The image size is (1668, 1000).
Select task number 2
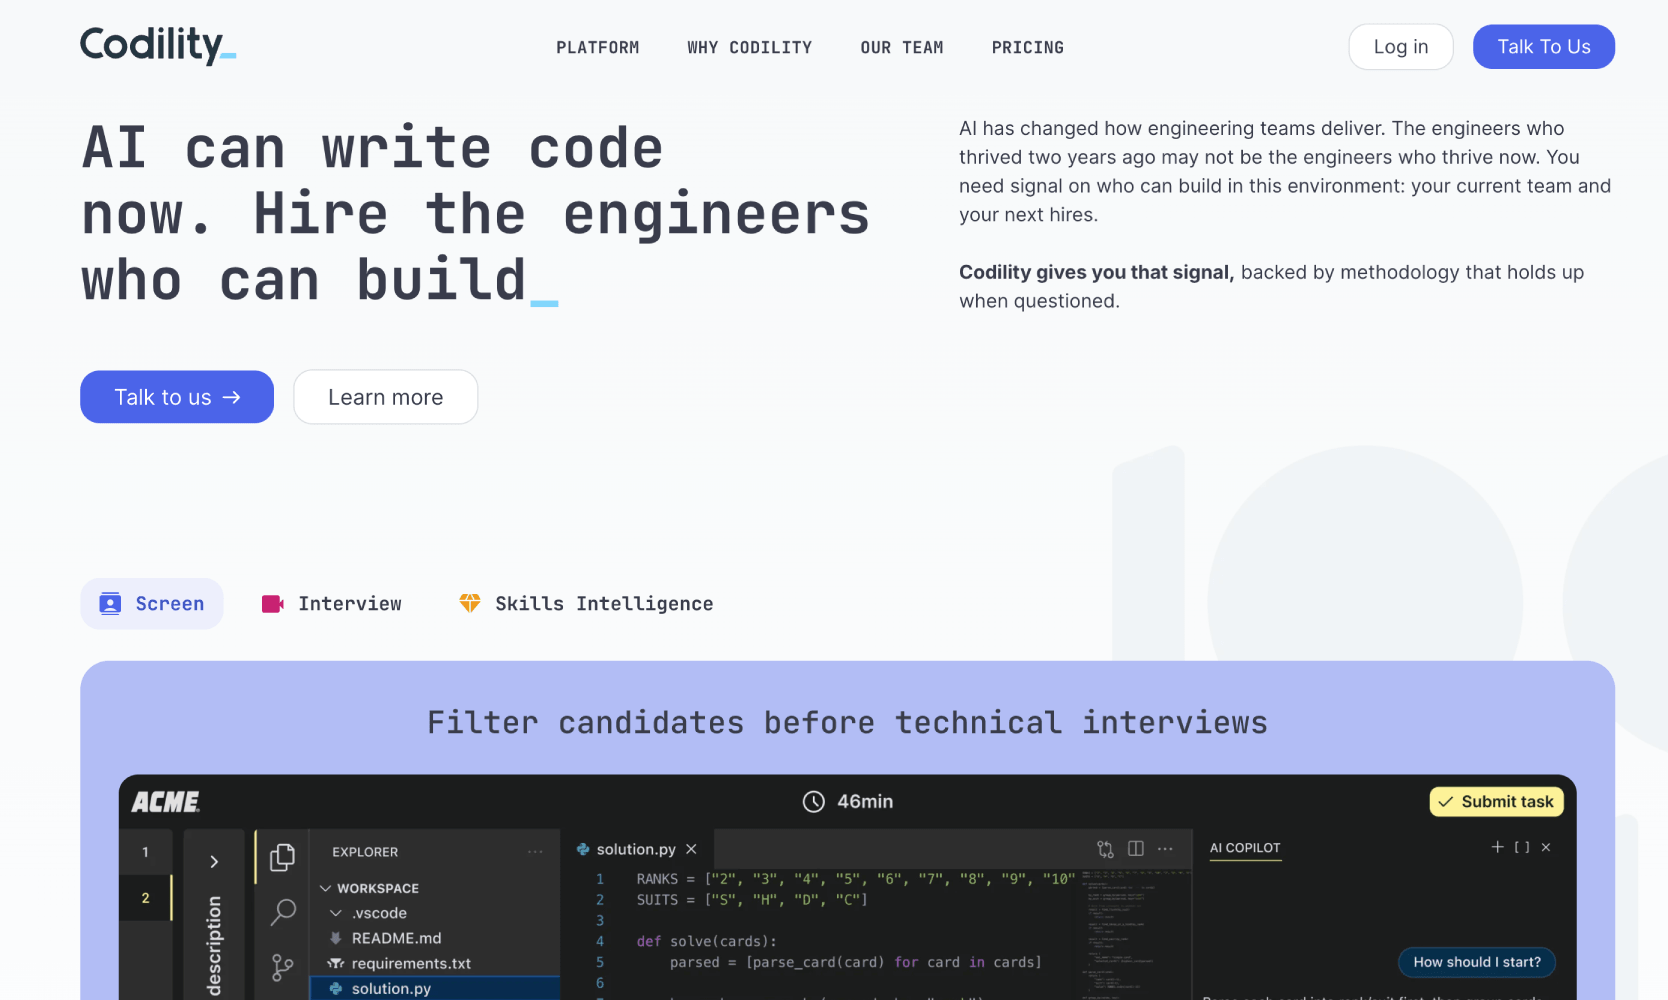[x=146, y=898]
